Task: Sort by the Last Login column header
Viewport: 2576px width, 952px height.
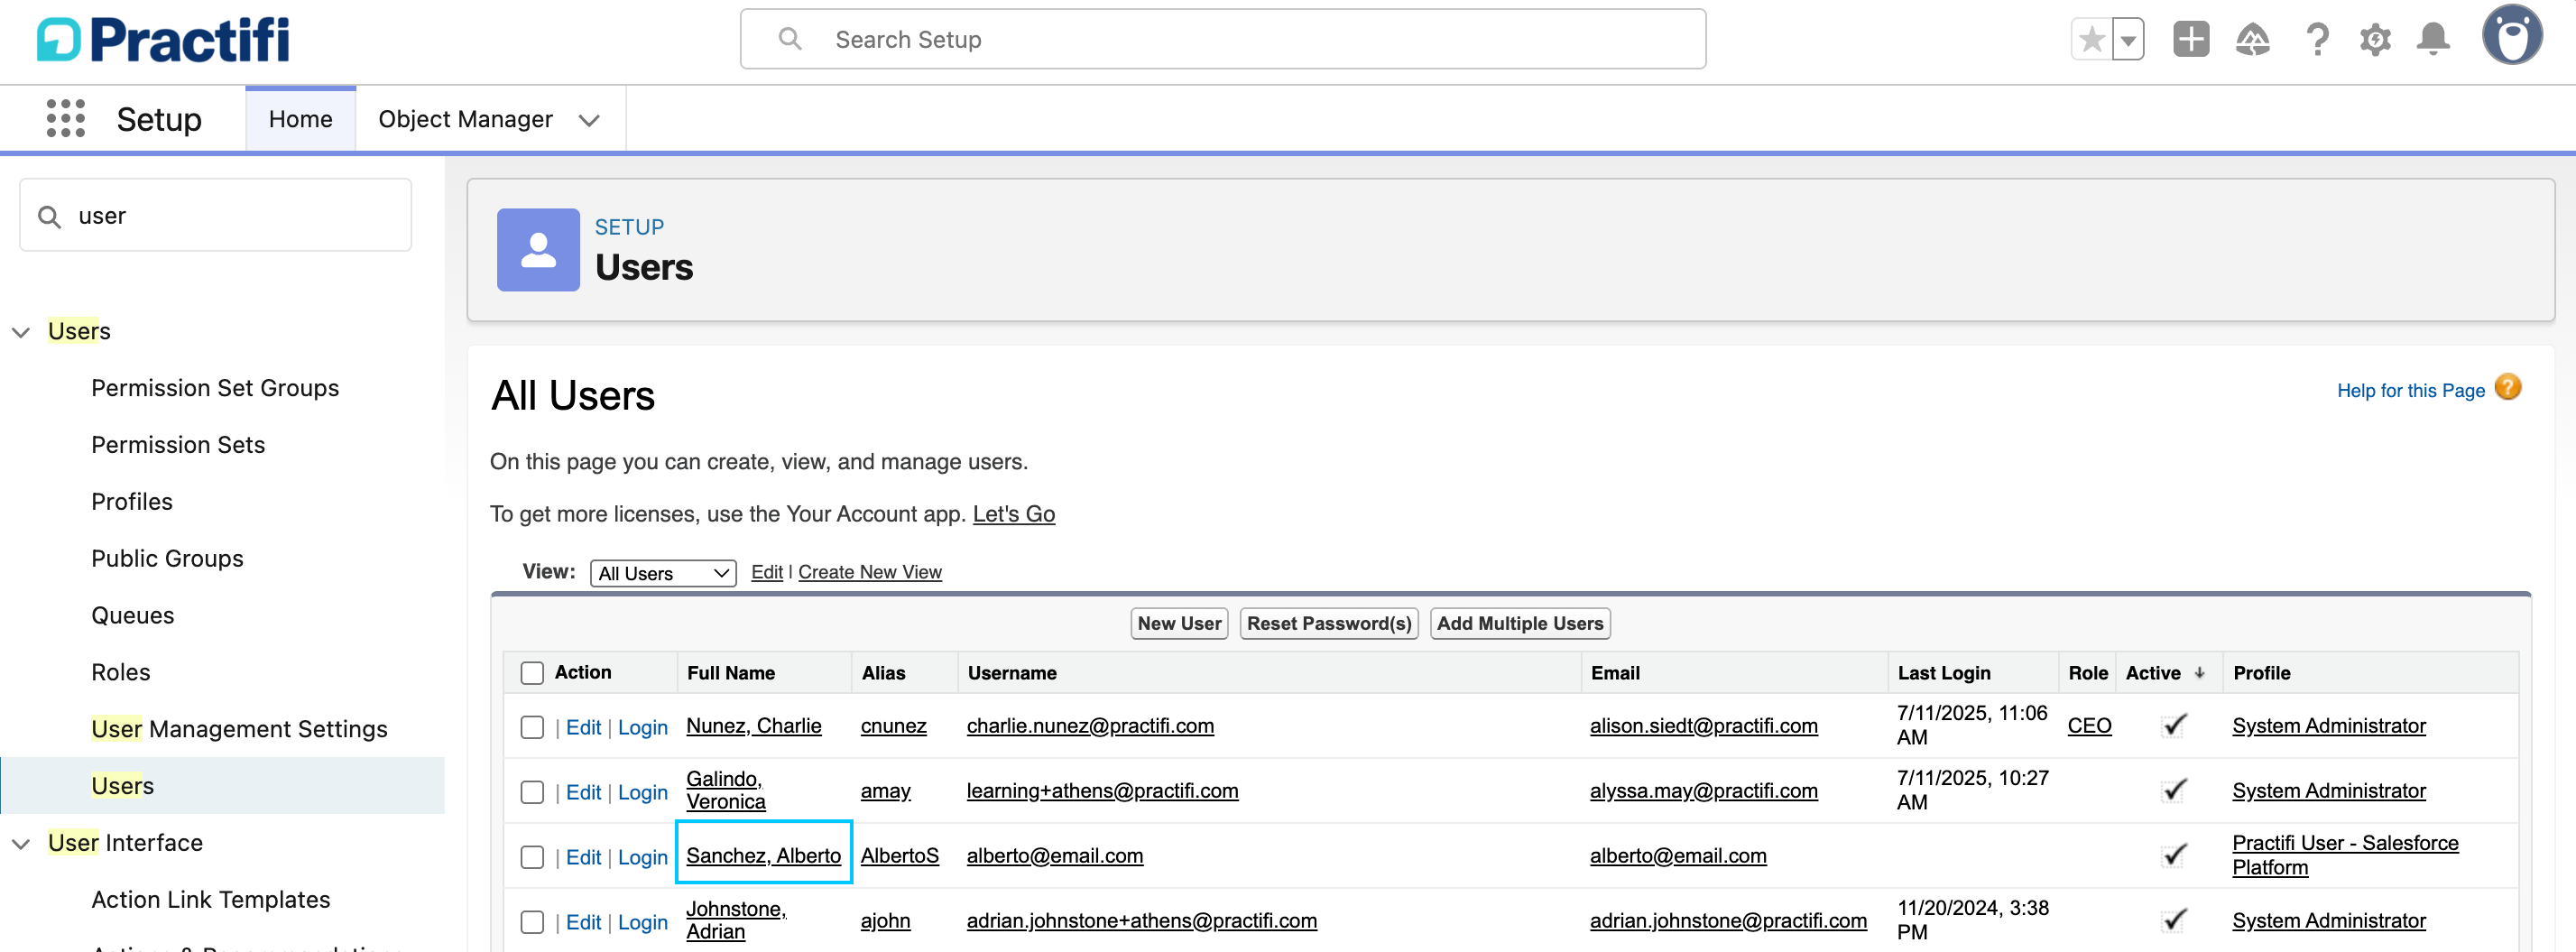Action: (x=1944, y=673)
